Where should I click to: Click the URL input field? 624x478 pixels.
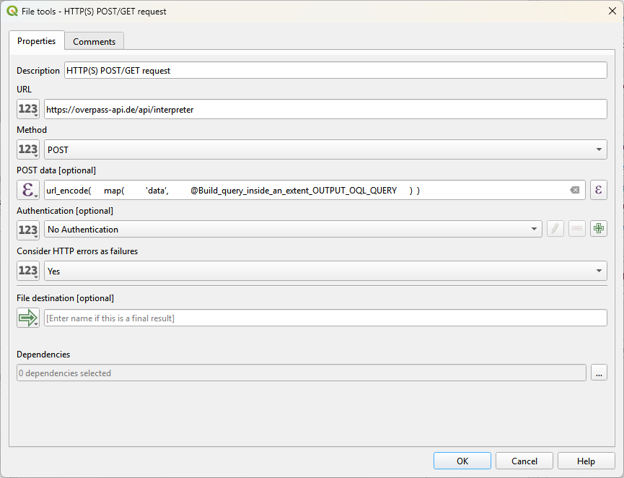(x=326, y=109)
